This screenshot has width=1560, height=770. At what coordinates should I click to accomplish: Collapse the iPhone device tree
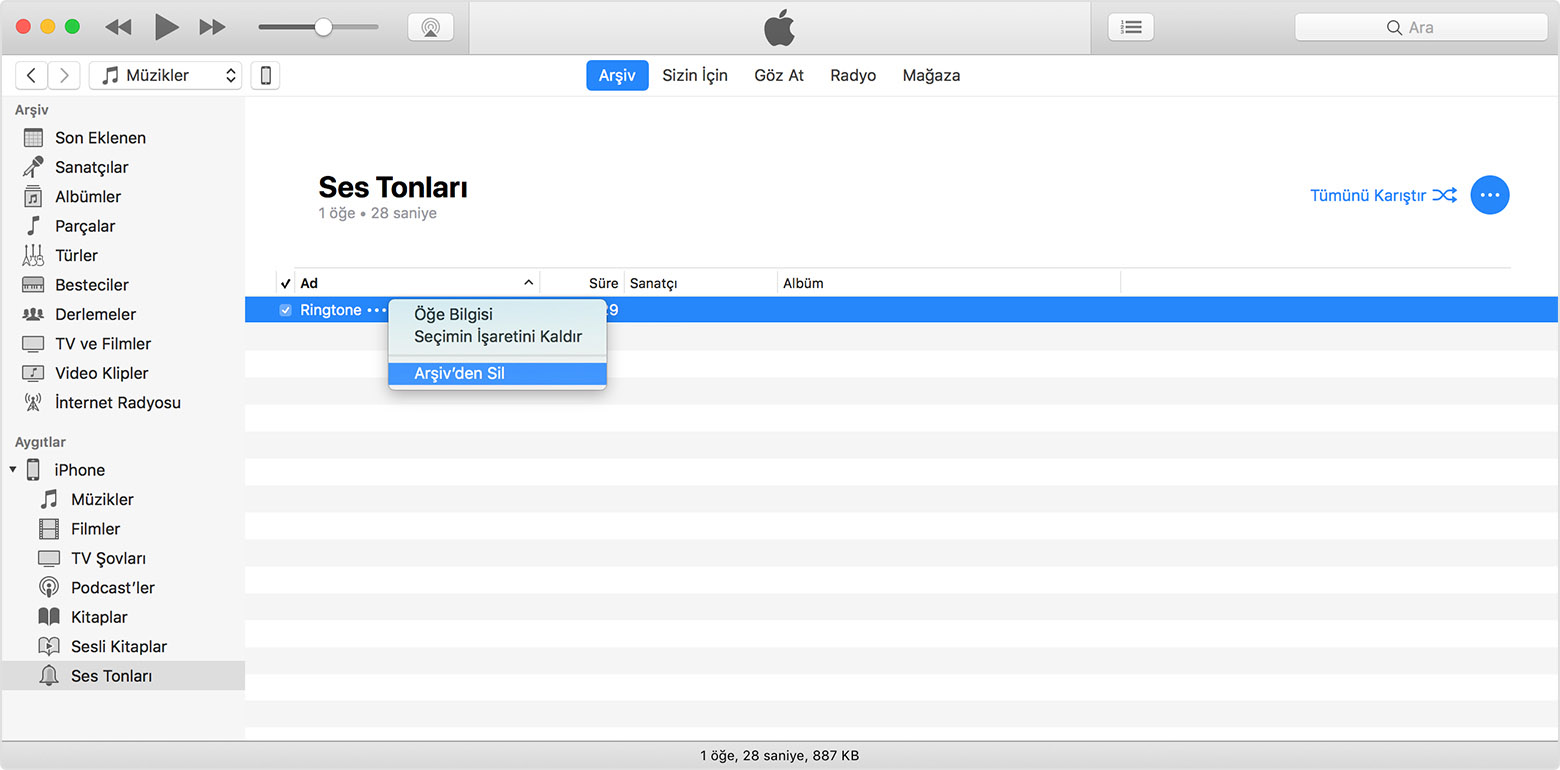click(13, 470)
